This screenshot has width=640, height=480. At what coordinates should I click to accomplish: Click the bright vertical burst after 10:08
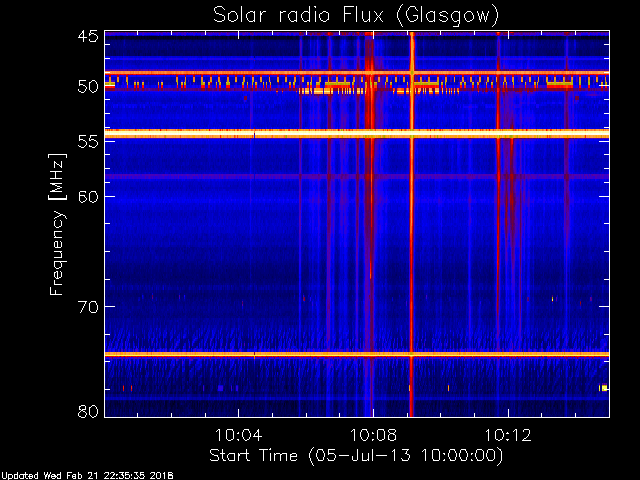411,224
